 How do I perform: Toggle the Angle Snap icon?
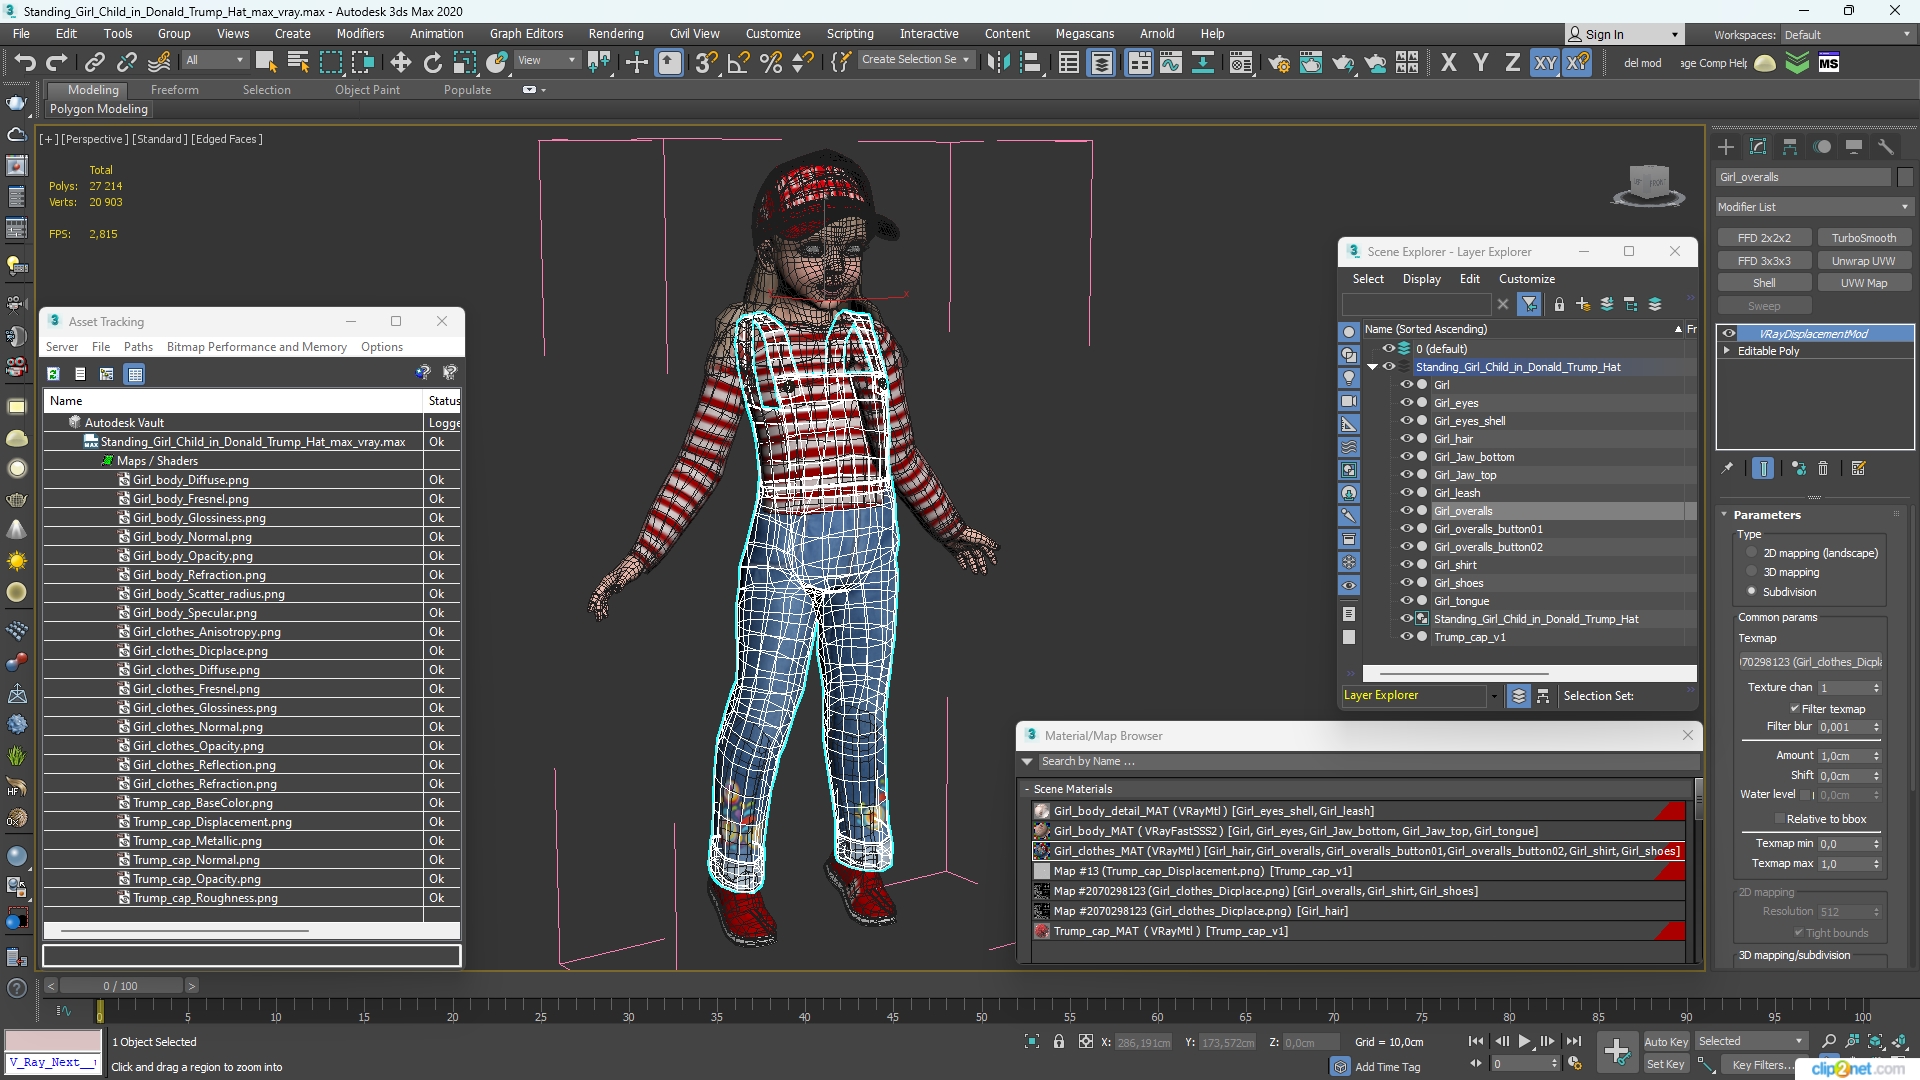[x=738, y=63]
